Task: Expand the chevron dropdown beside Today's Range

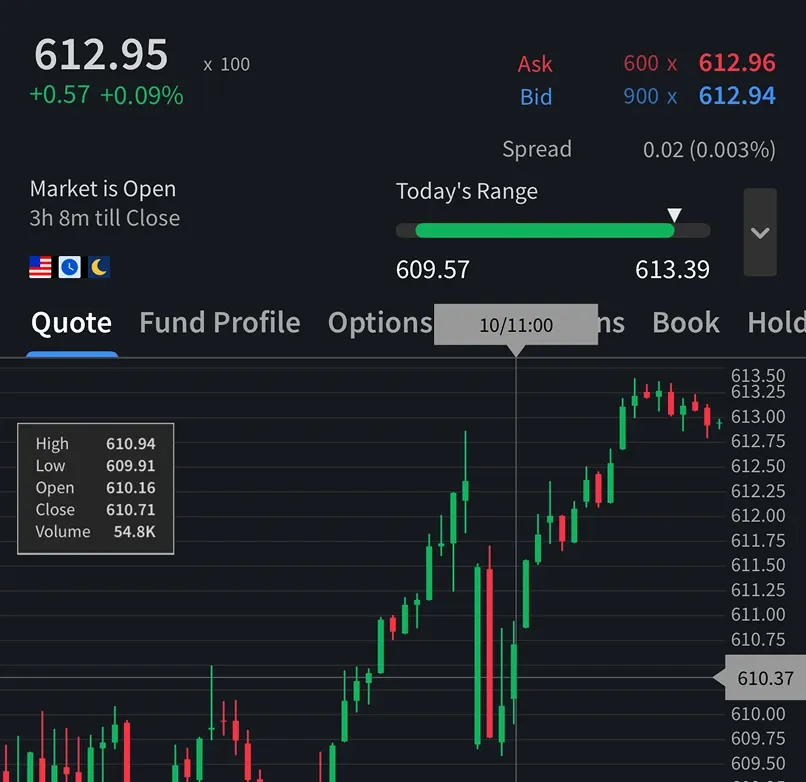Action: coord(760,232)
